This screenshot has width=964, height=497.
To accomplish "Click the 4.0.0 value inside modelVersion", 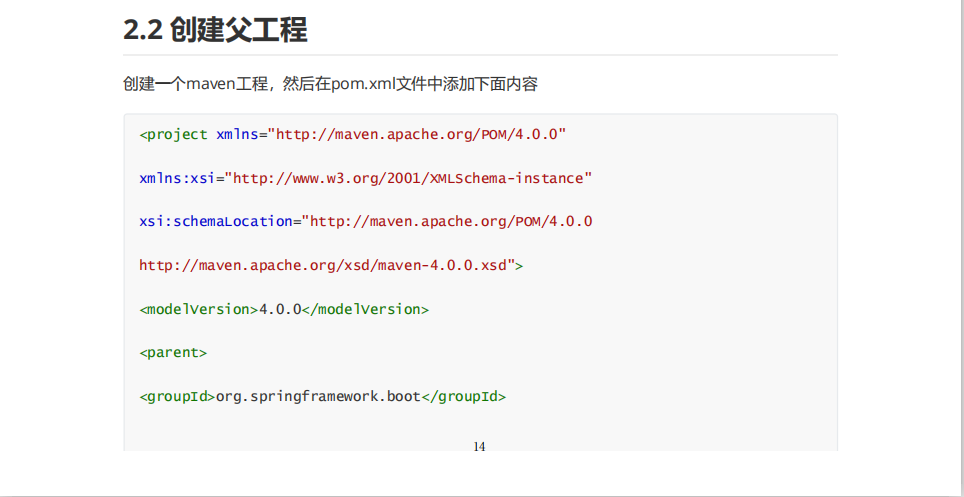I will coord(280,309).
